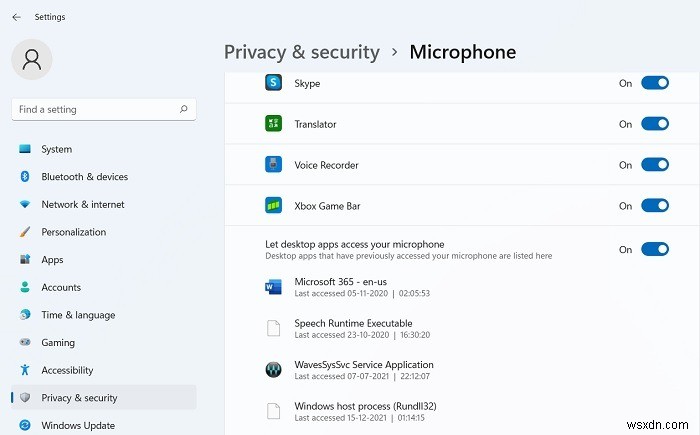Select the Xbox Game Bar app name
700x435 pixels.
click(x=327, y=206)
